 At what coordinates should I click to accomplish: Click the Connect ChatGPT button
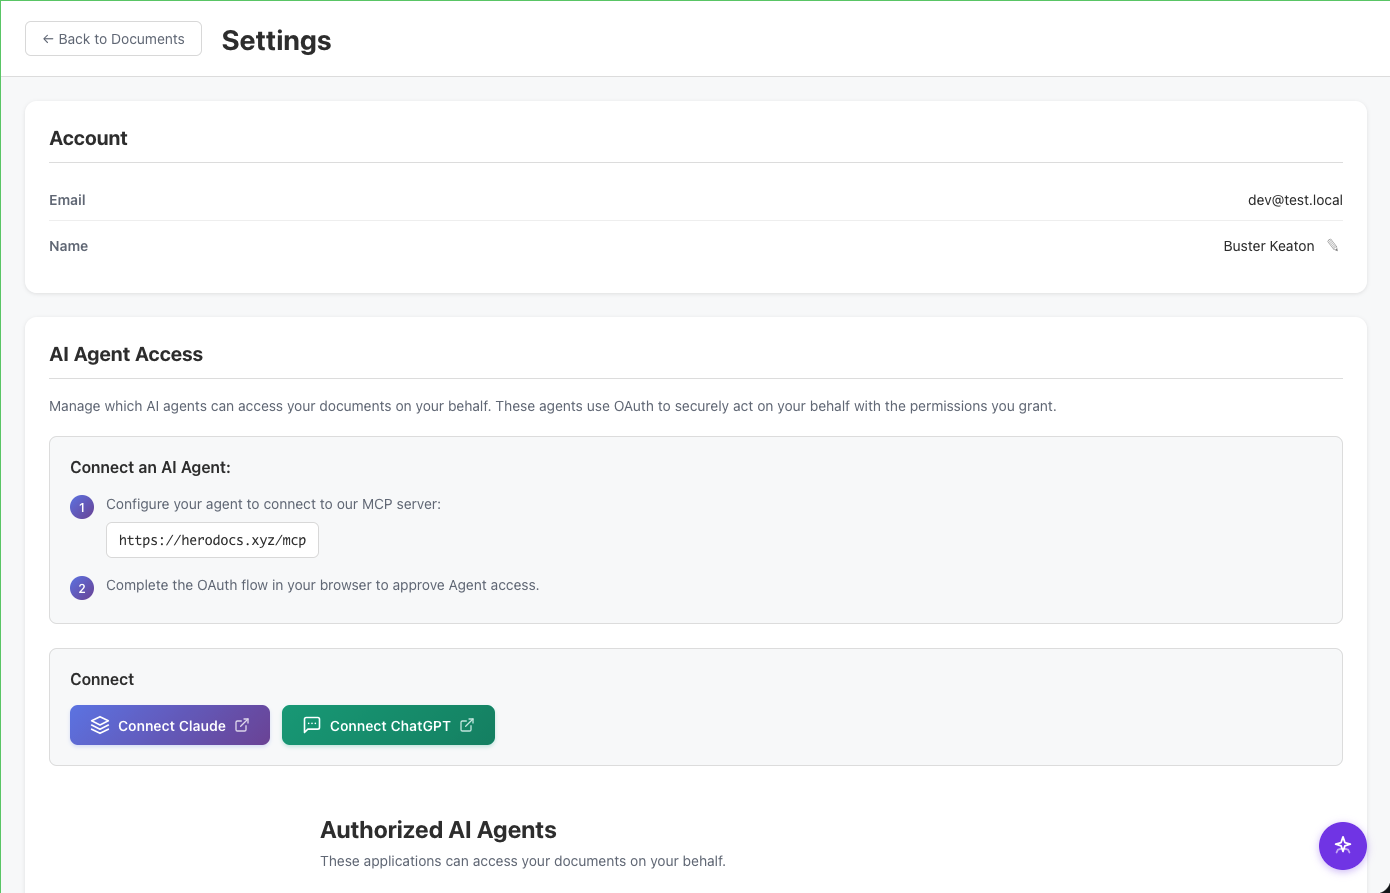click(388, 725)
